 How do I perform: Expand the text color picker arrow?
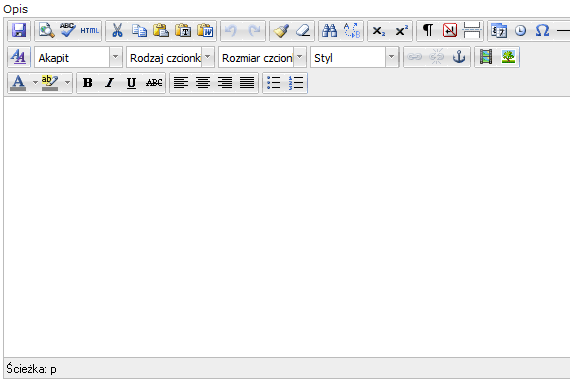tap(35, 83)
